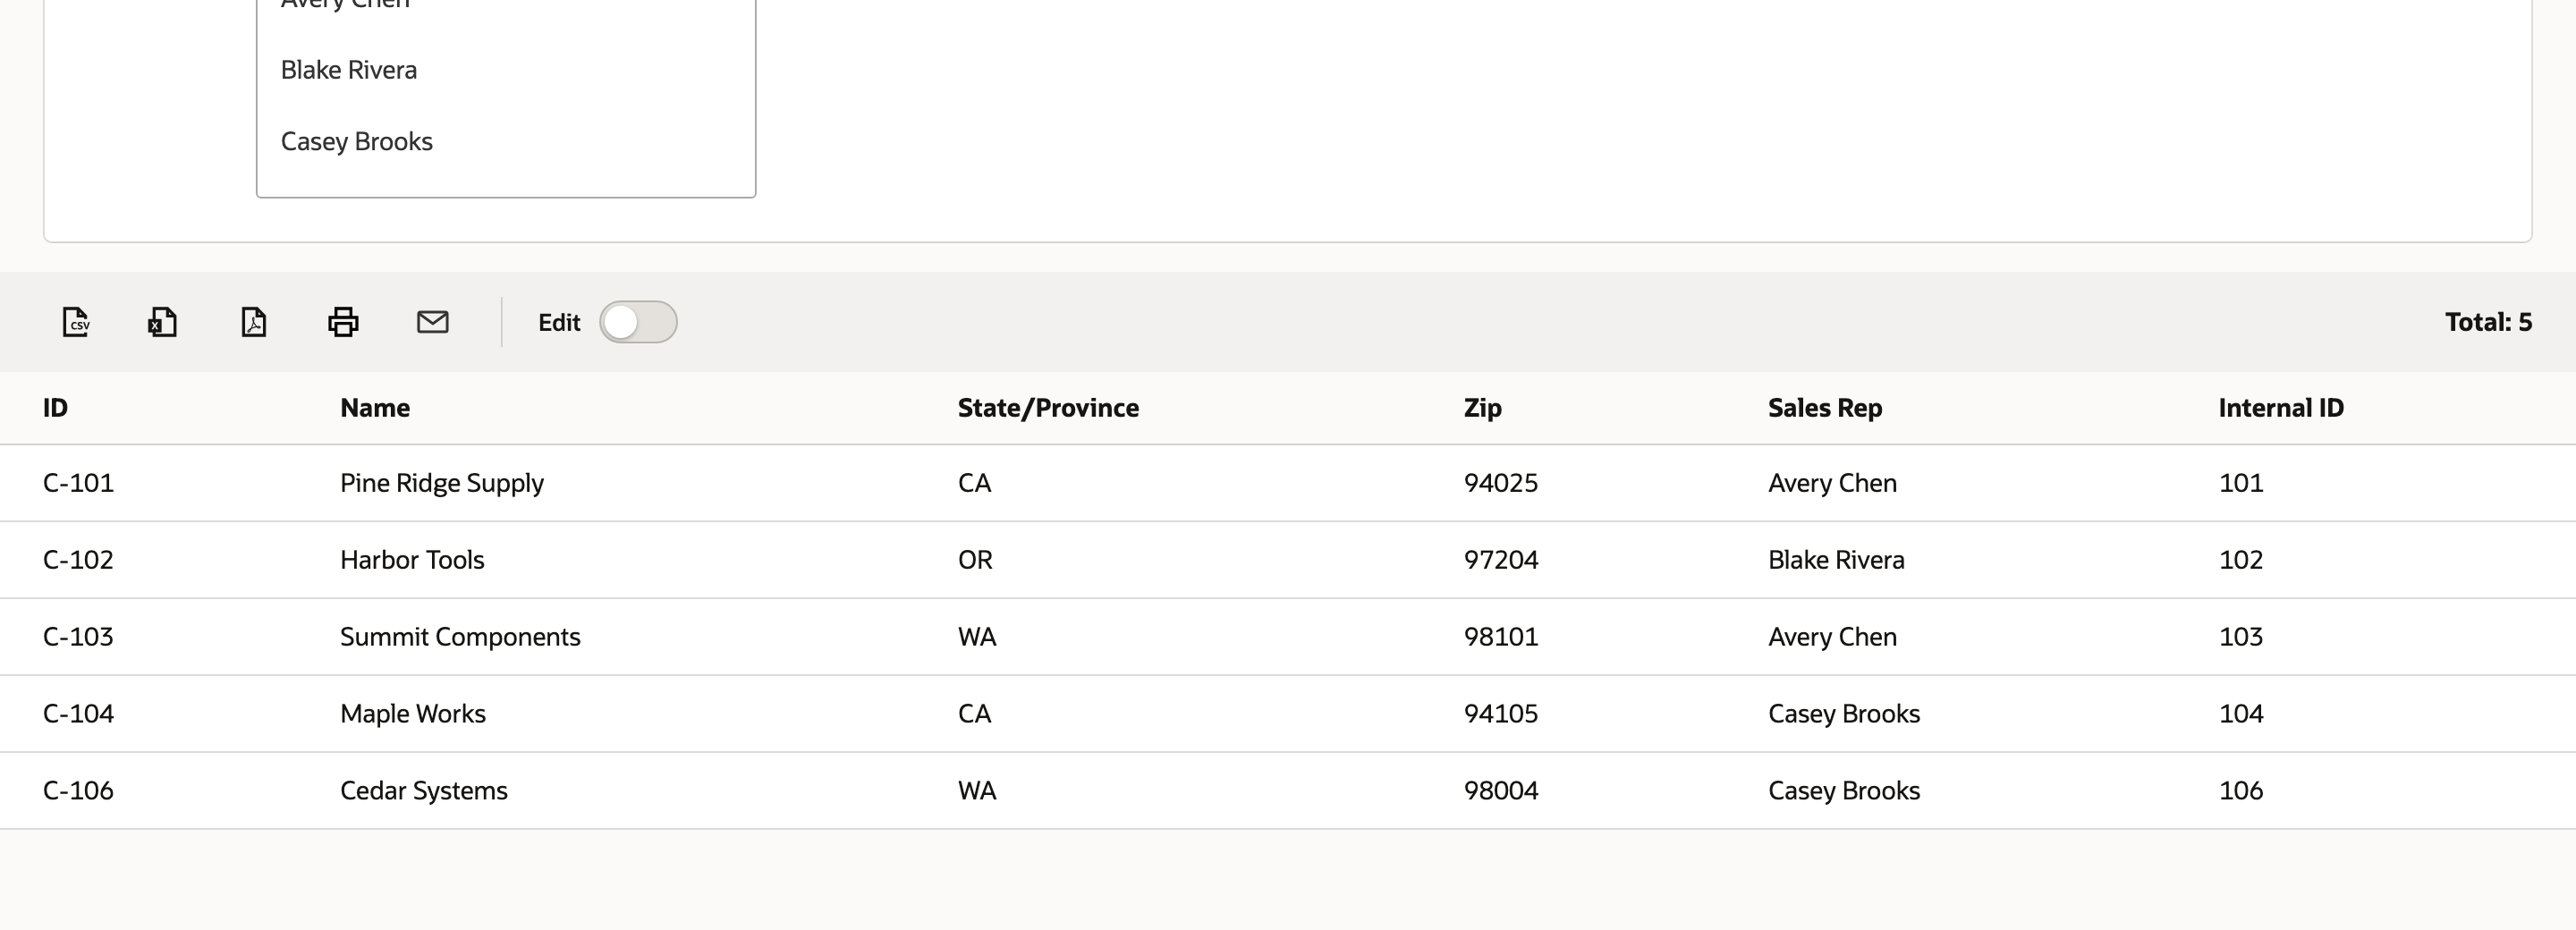Export results to Excel spreadsheet
The height and width of the screenshot is (930, 2576).
[163, 322]
